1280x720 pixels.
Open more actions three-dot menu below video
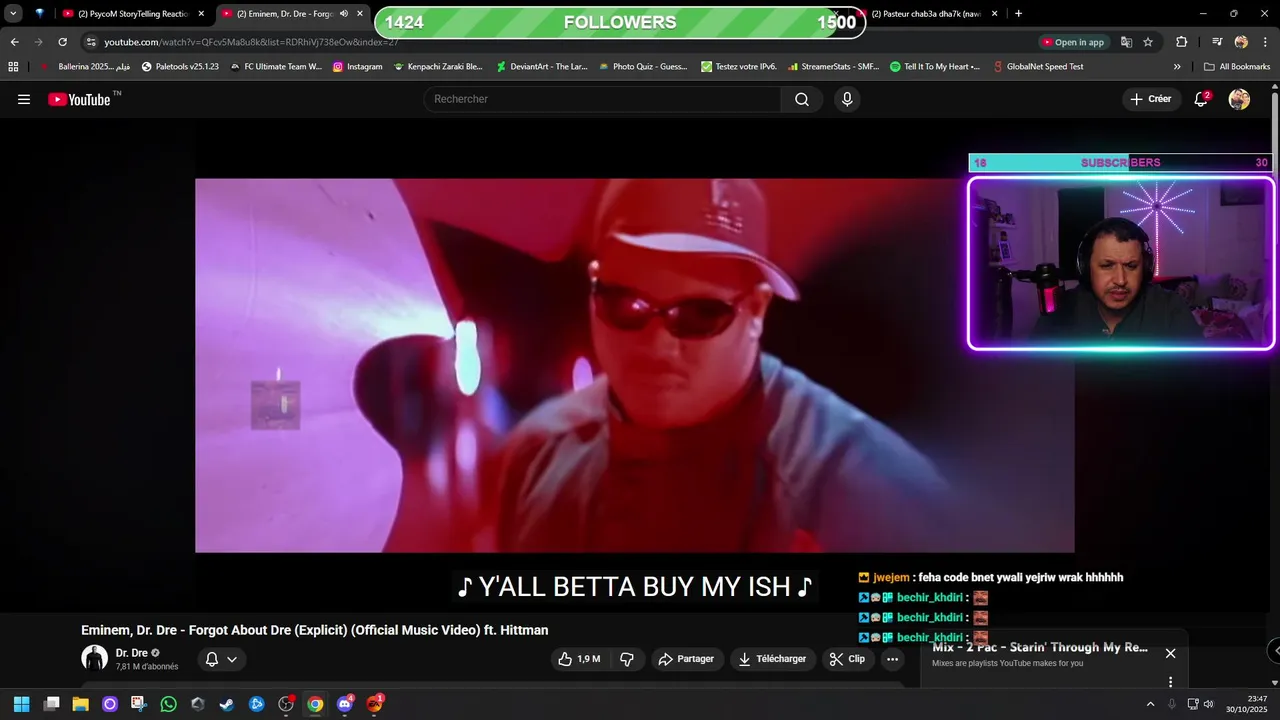(892, 659)
